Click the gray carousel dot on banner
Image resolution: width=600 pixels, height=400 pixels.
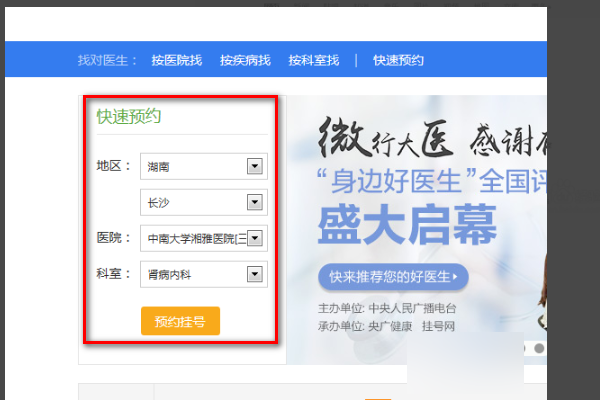pyautogui.click(x=539, y=348)
